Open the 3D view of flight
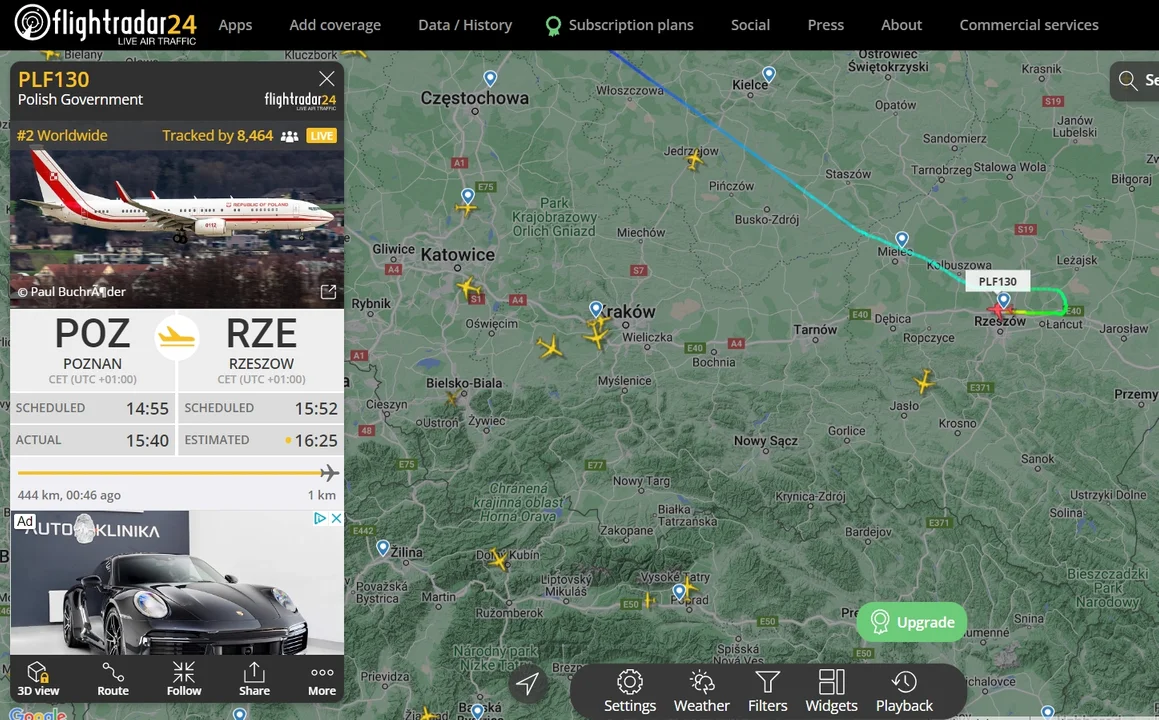1159x720 pixels. click(x=38, y=679)
